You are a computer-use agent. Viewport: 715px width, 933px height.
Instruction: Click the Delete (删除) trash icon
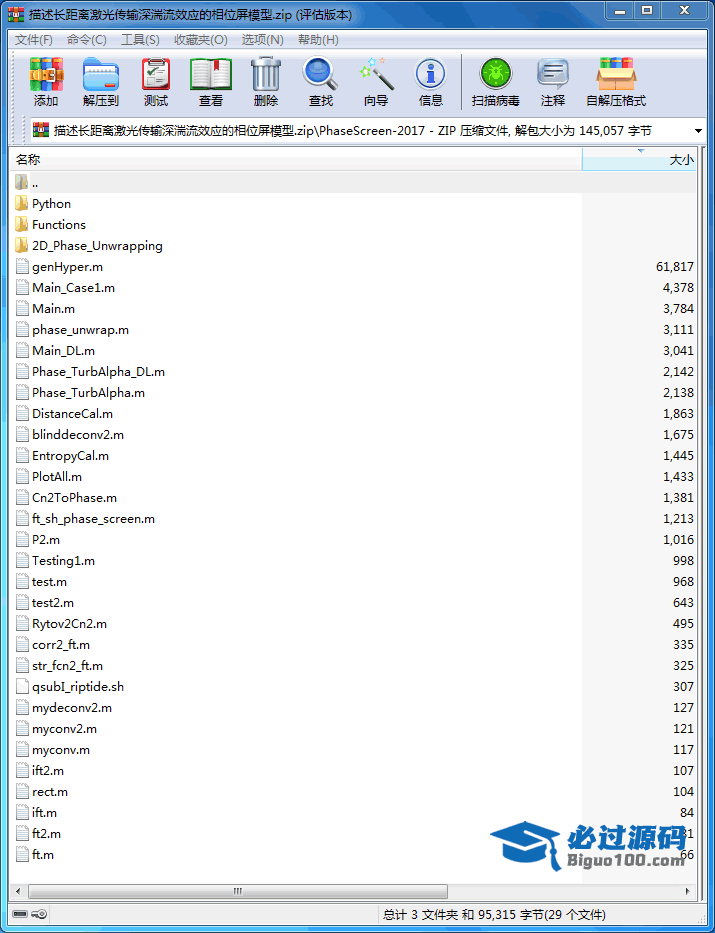tap(266, 74)
